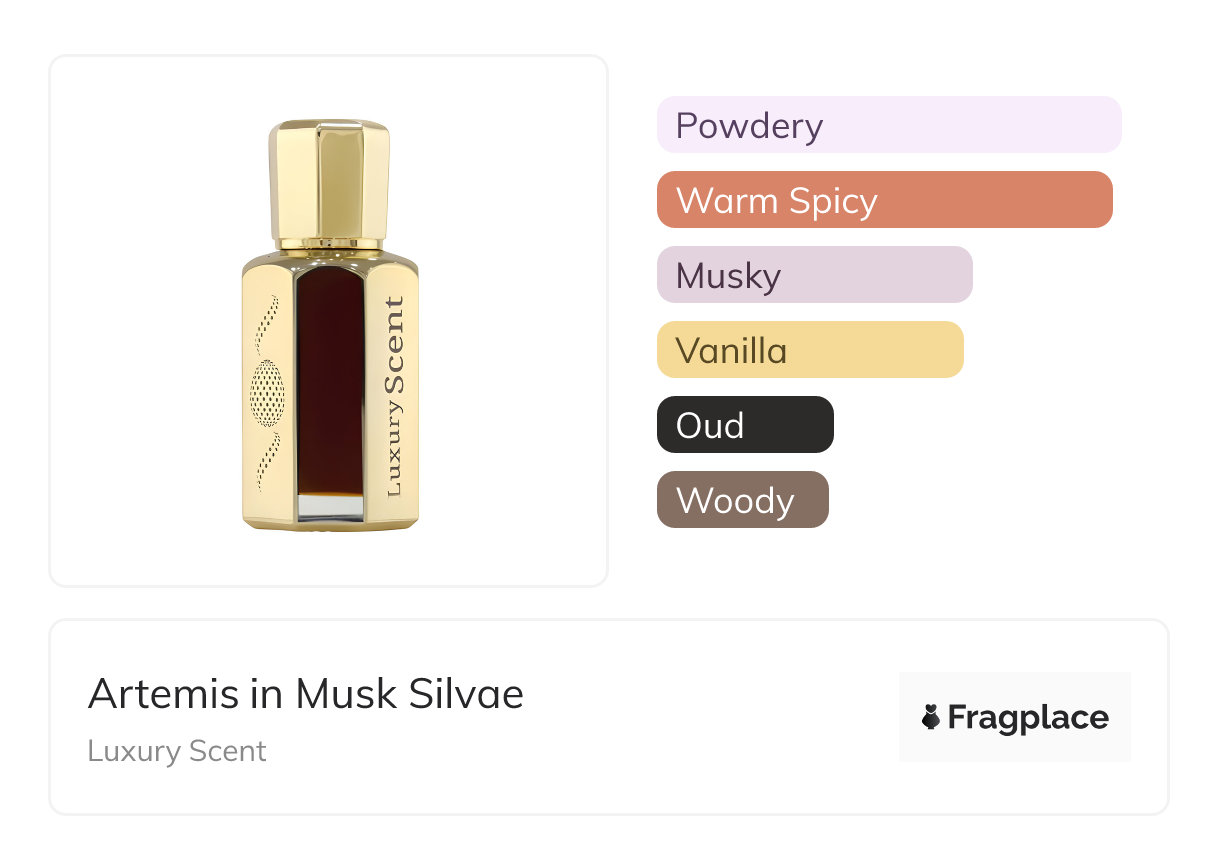Viewport: 1218px width, 864px height.
Task: Pick the Vanilla accord bar
Action: pos(809,350)
